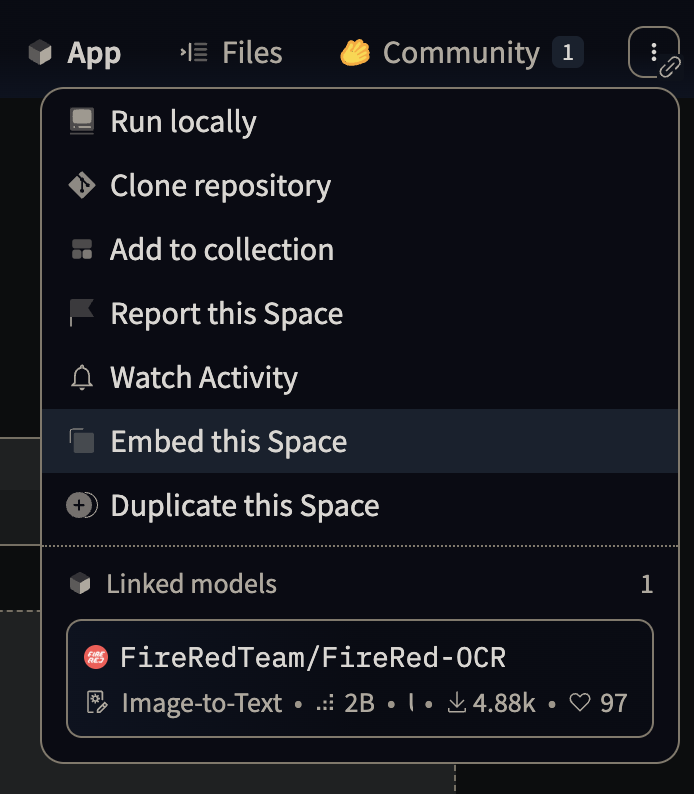Click the Run locally computer icon

coord(82,122)
